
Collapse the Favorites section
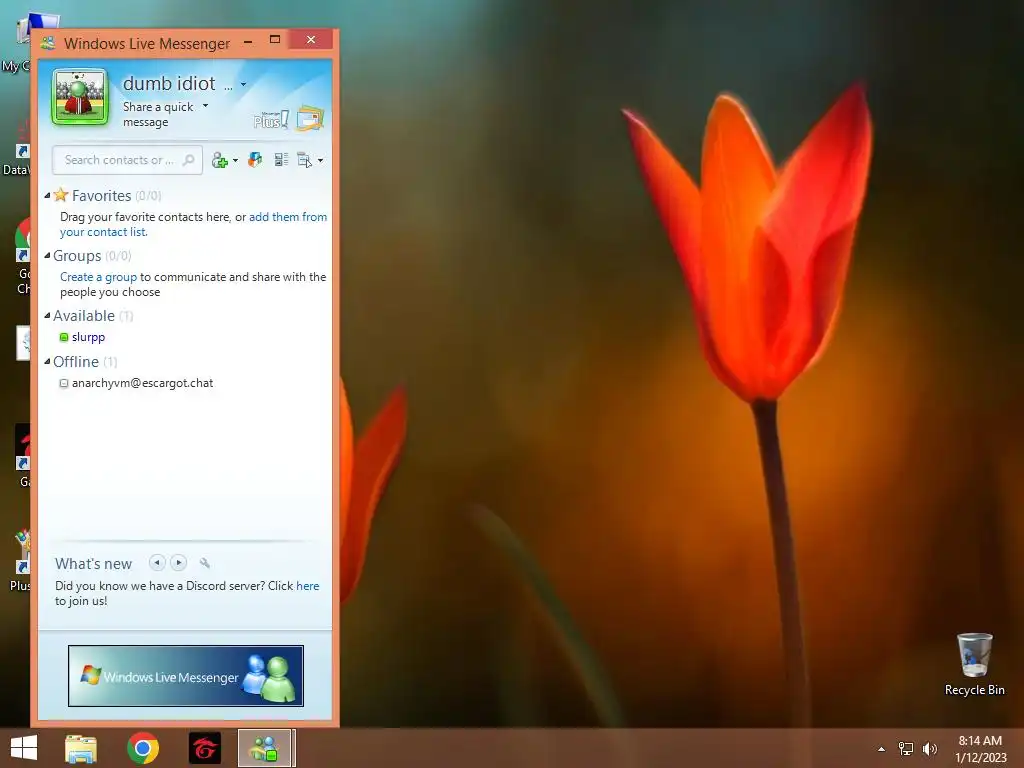(x=47, y=195)
